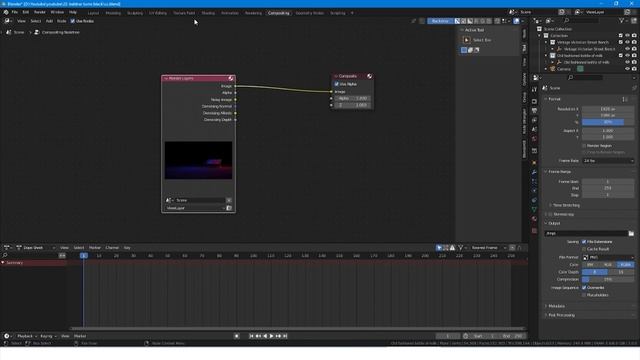Enable the Placeholders checkbox
640x360 pixels.
click(584, 295)
